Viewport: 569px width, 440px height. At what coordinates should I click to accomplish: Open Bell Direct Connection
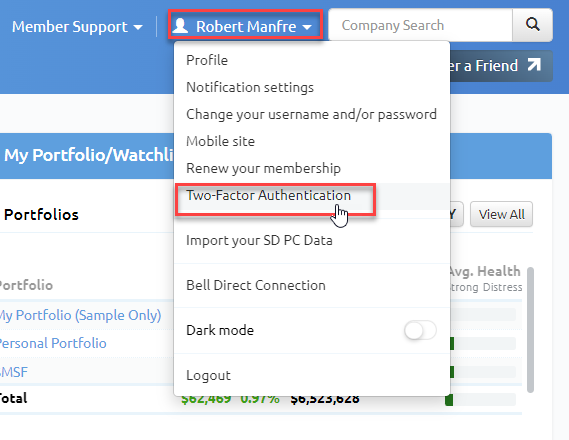[x=256, y=285]
